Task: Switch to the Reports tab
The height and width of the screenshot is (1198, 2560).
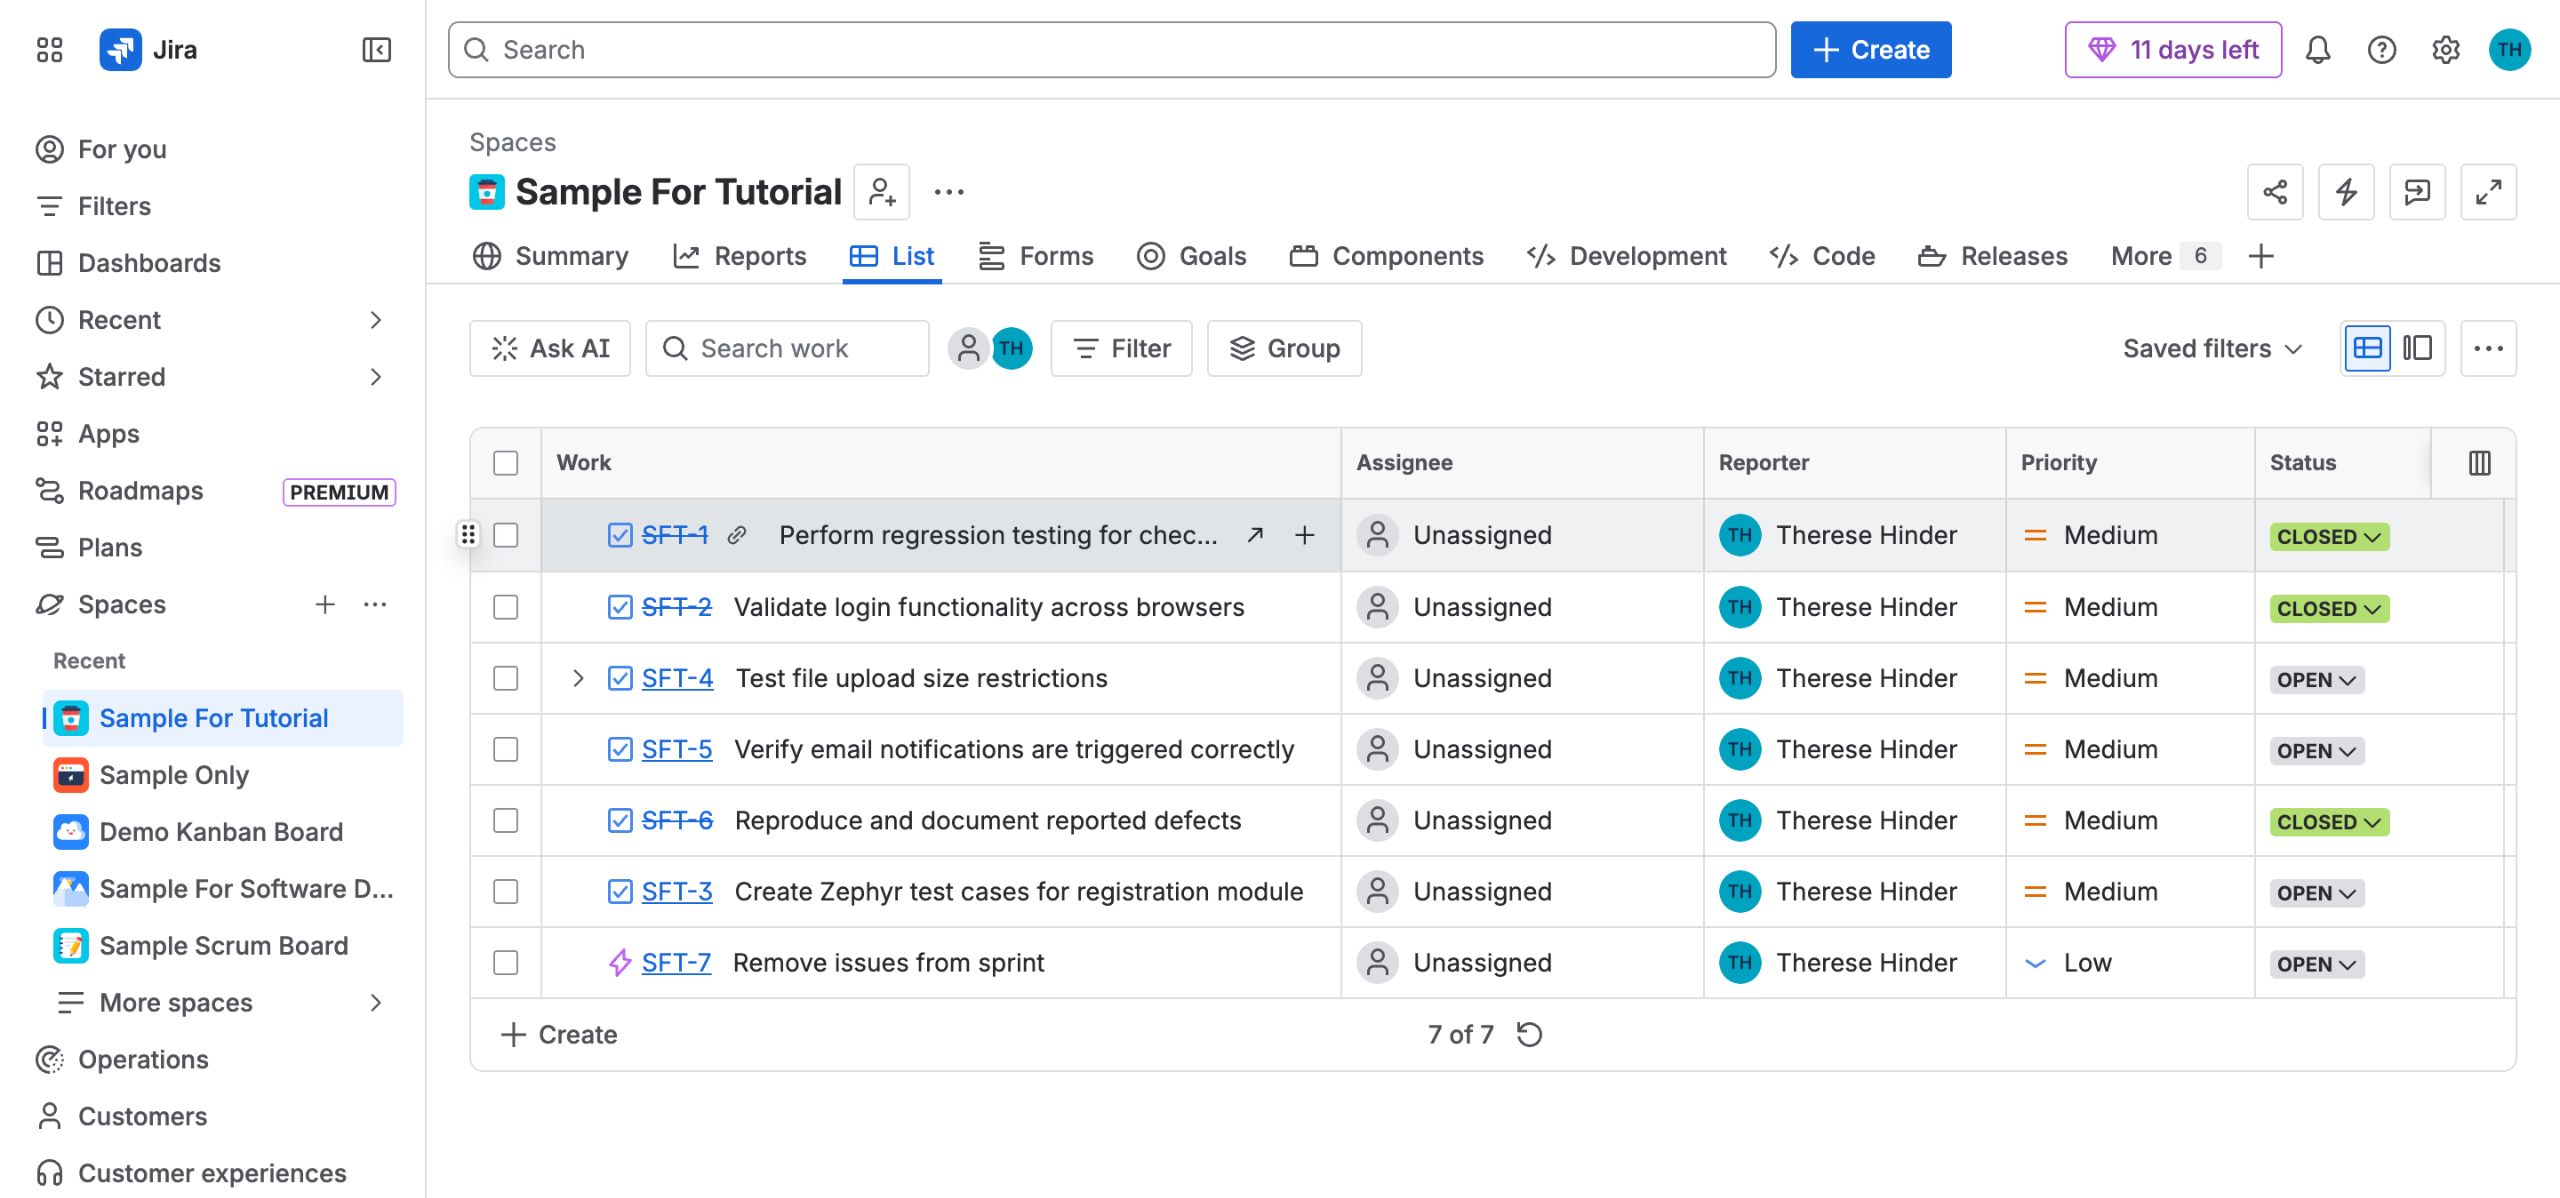Action: [740, 257]
